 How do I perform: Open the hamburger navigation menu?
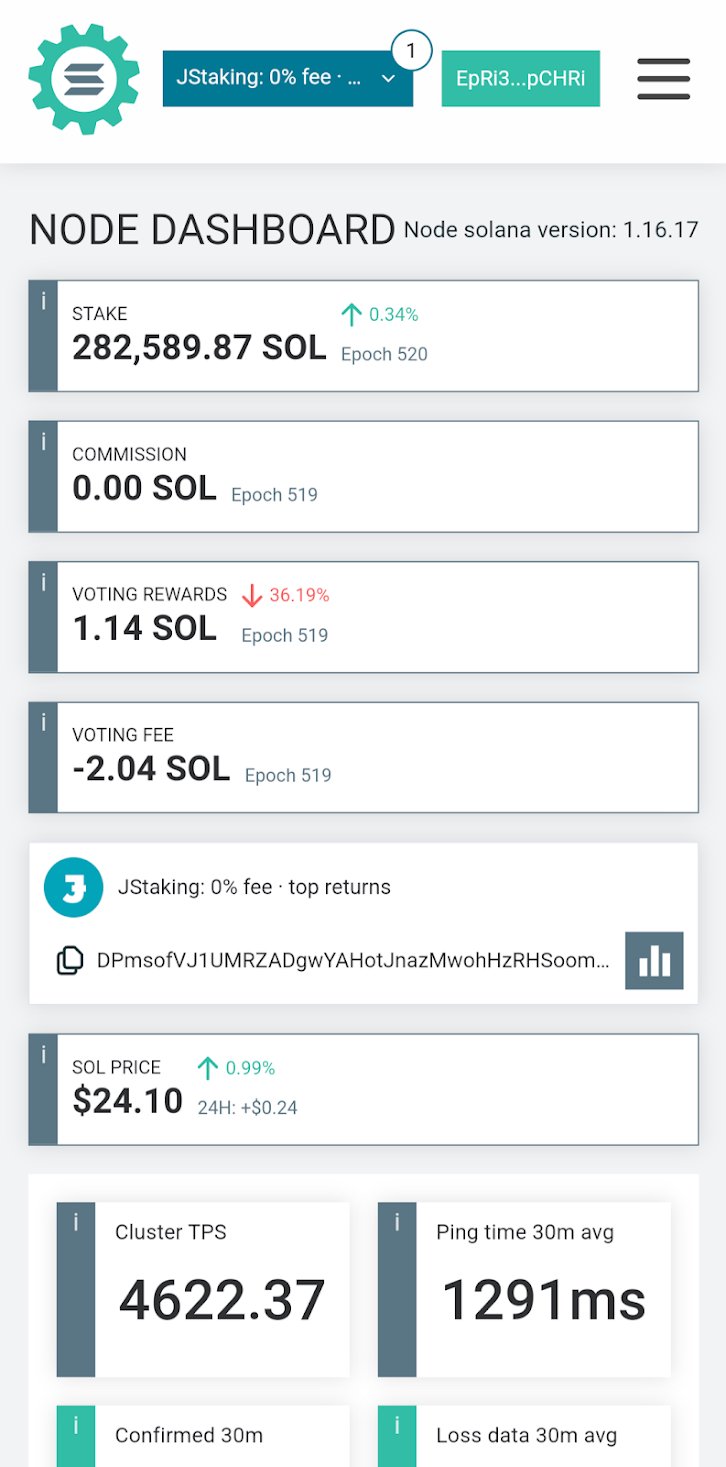tap(663, 80)
